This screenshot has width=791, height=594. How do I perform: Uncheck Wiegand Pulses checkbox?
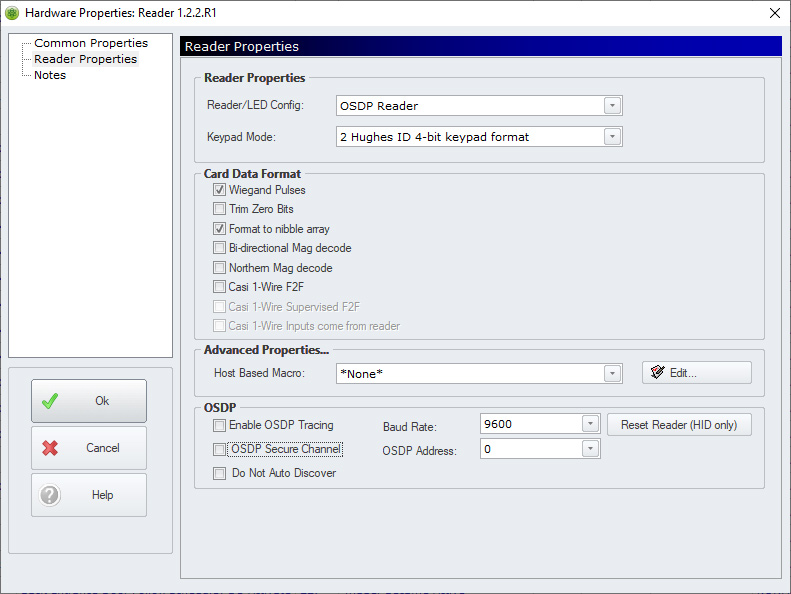point(219,190)
